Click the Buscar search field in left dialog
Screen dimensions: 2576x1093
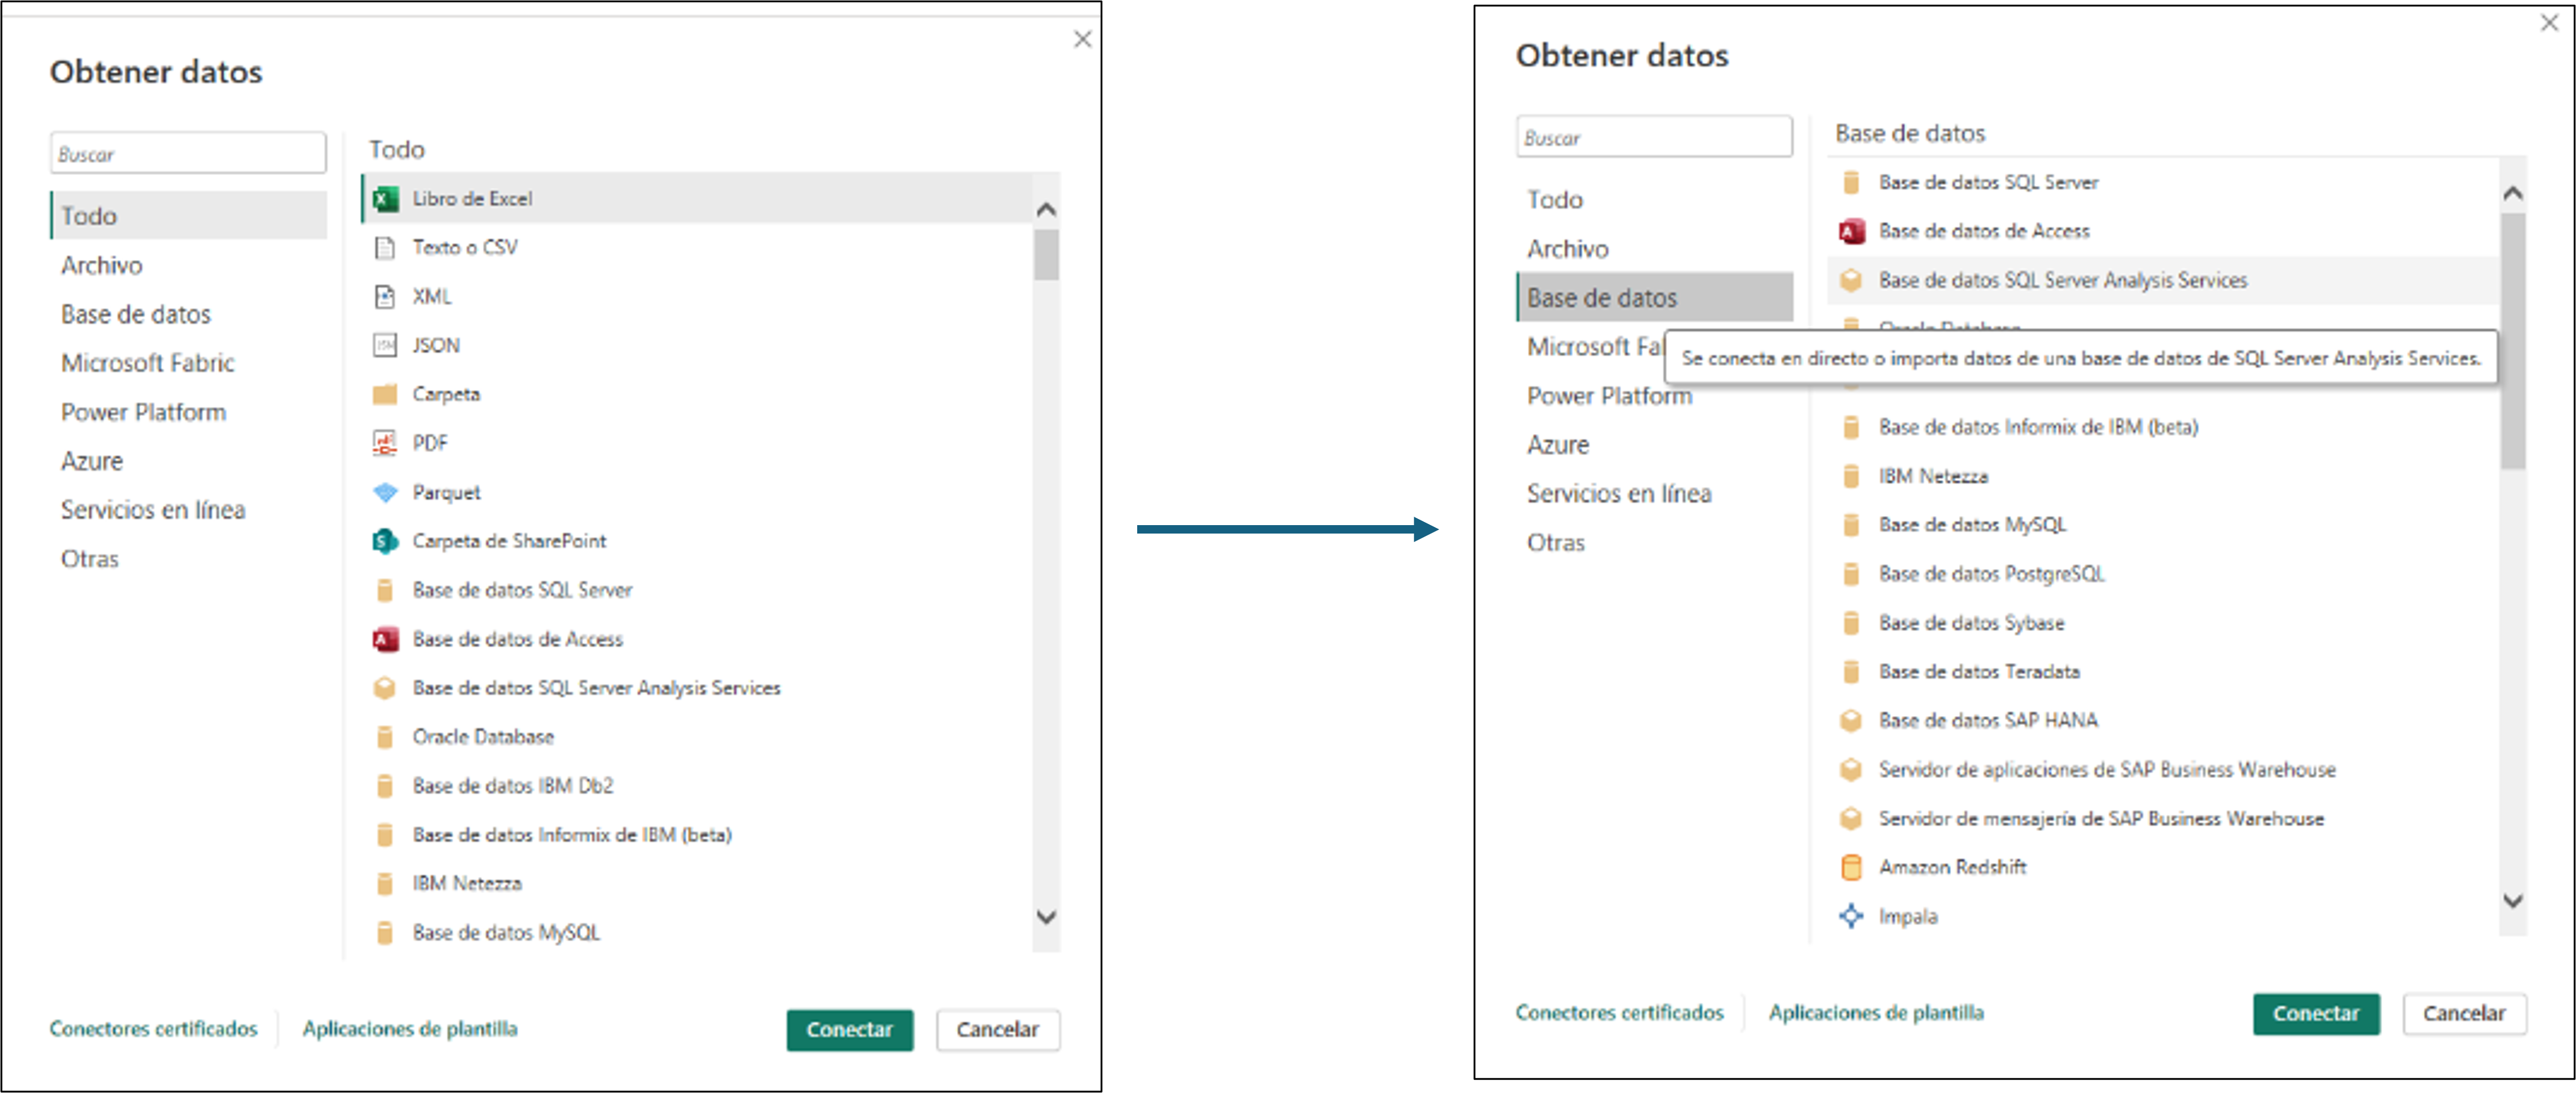[x=188, y=154]
